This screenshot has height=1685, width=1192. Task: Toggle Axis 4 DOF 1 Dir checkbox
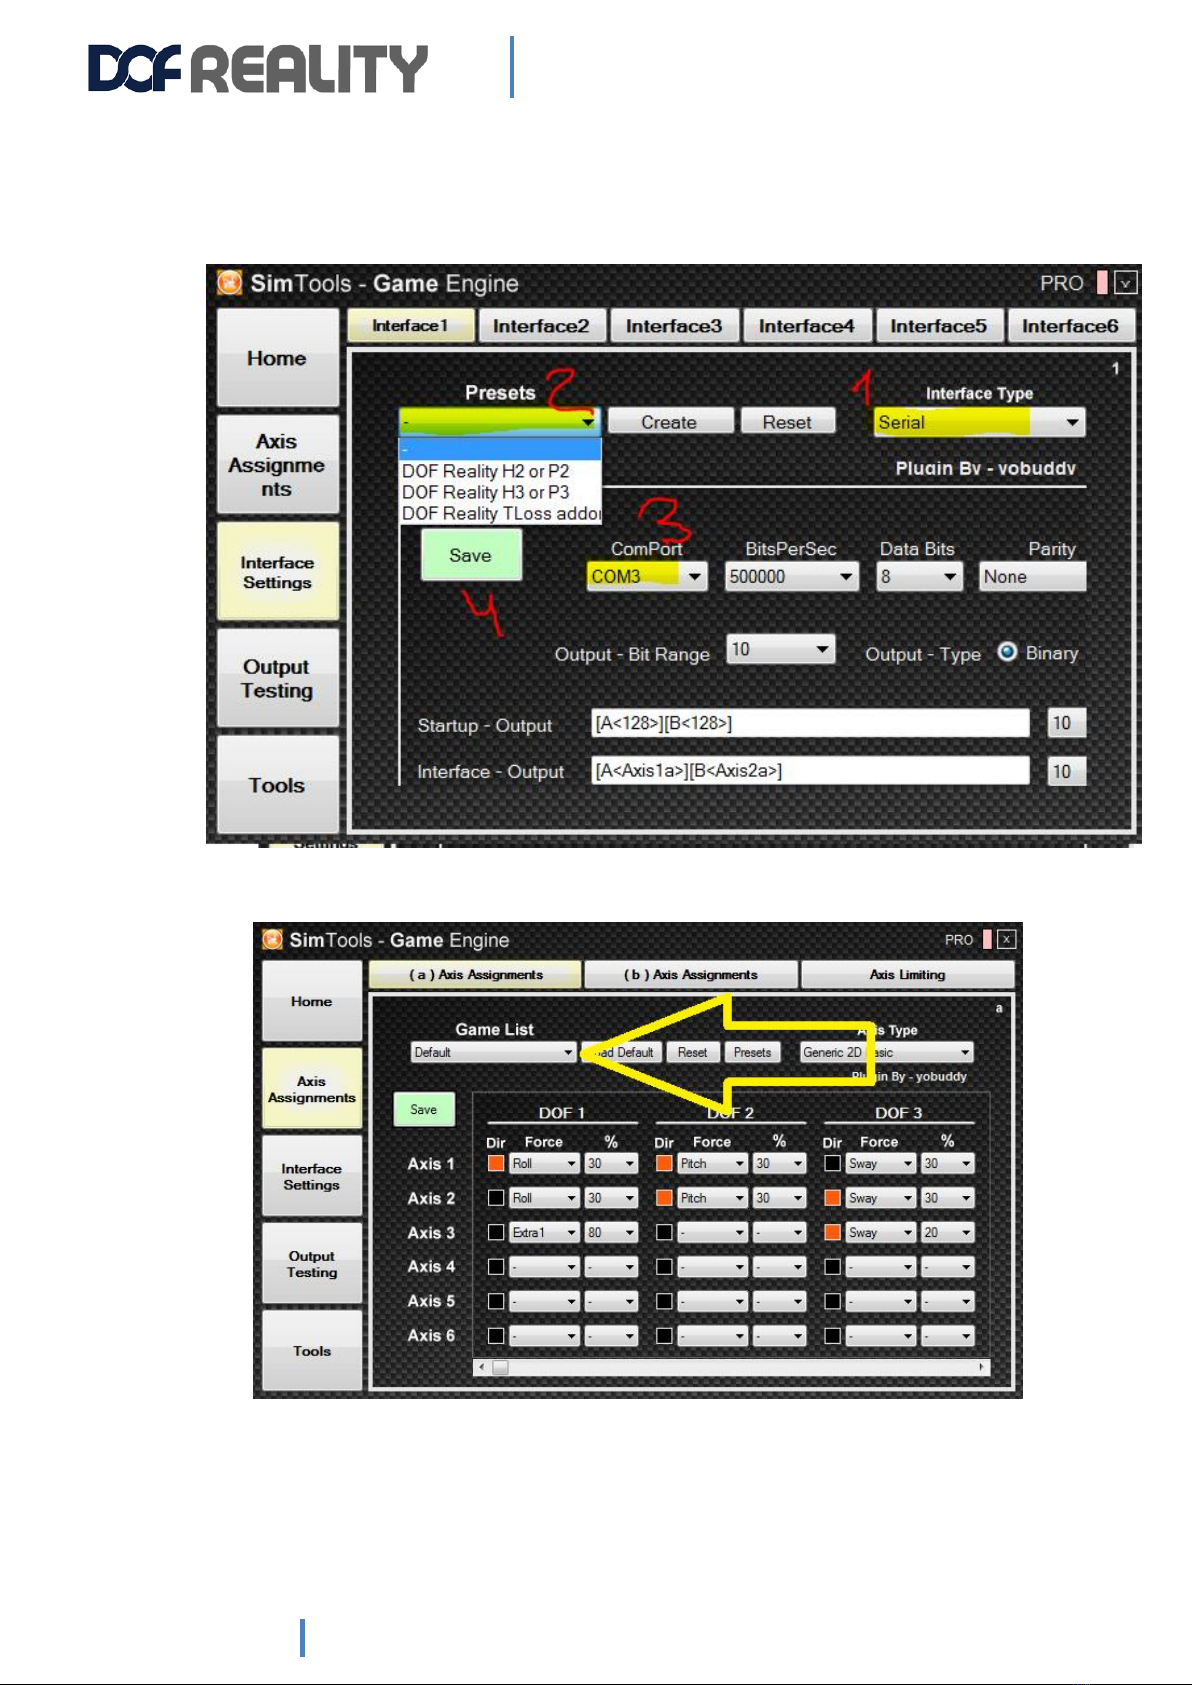(496, 1267)
